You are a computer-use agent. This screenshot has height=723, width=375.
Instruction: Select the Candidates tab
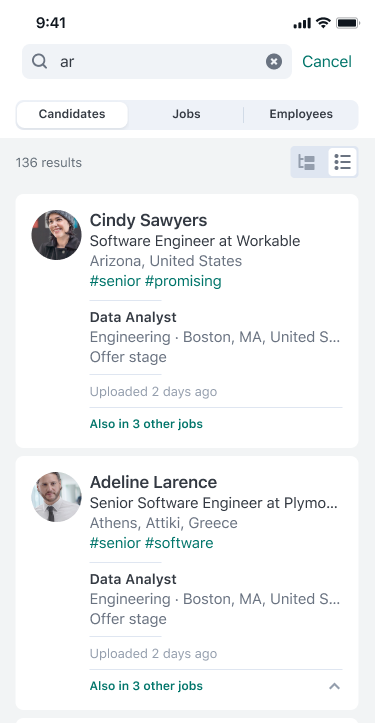click(72, 114)
